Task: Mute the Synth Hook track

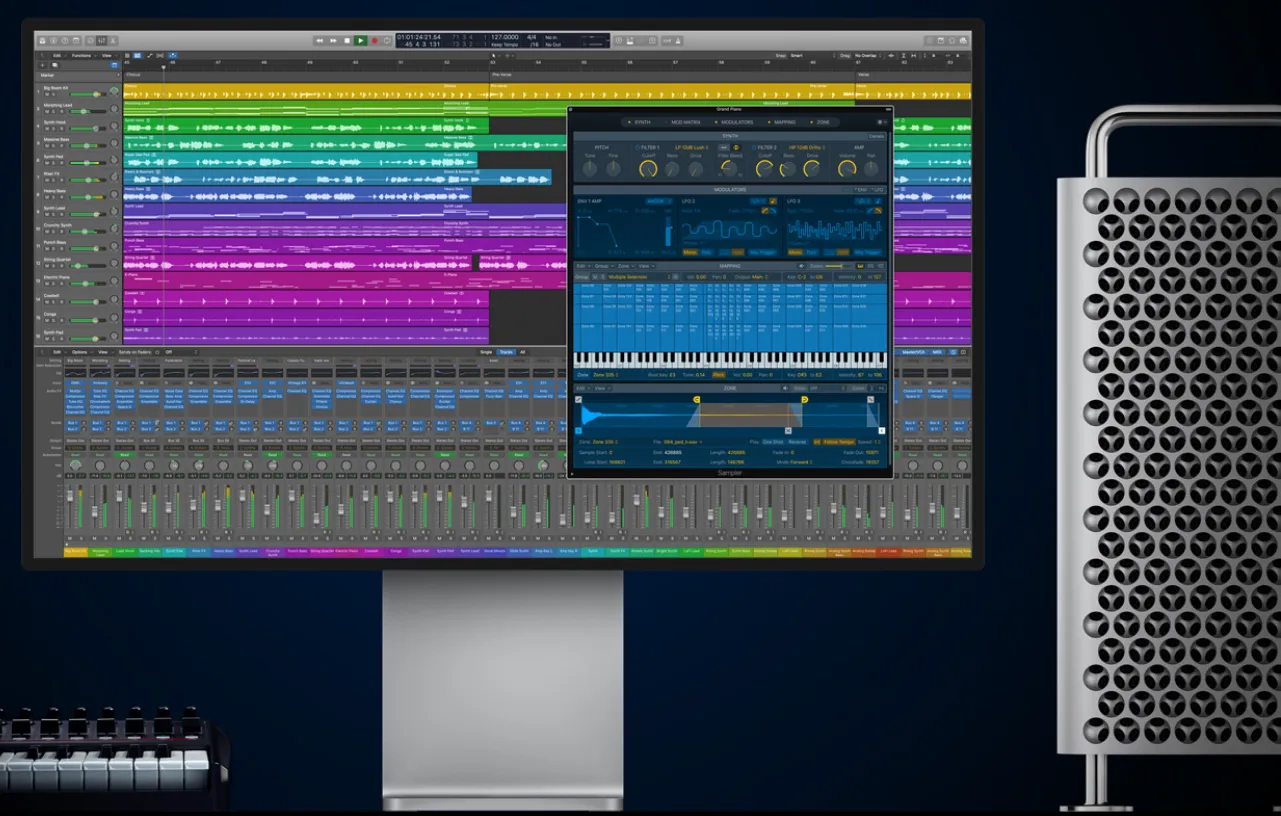Action: click(47, 129)
